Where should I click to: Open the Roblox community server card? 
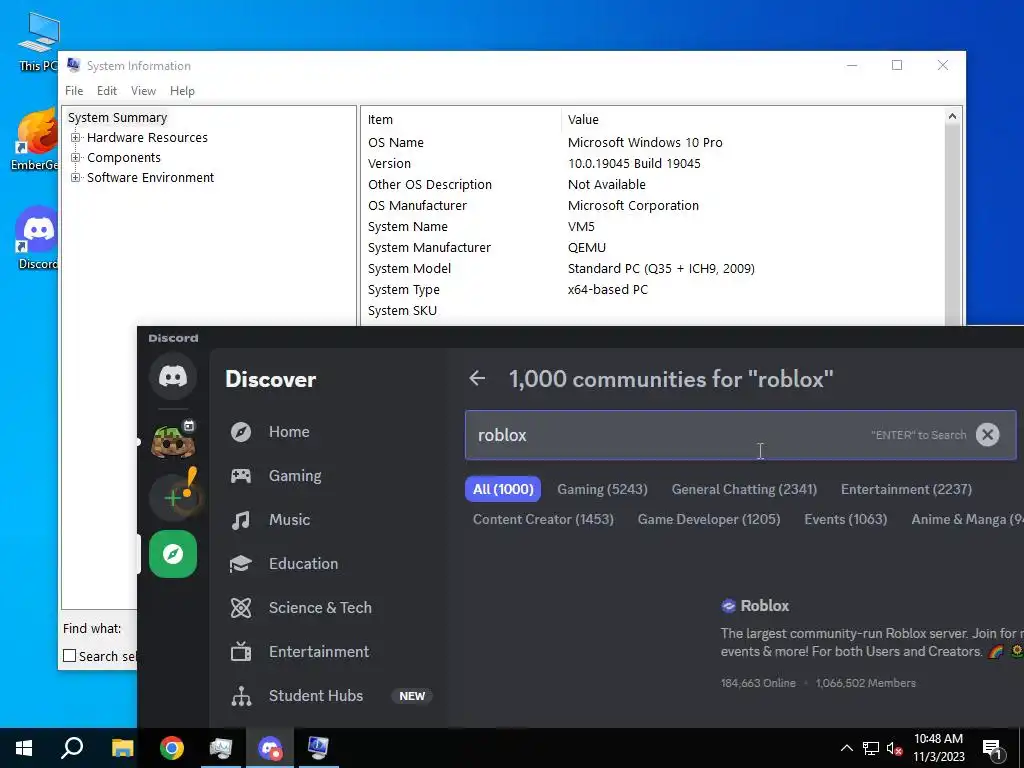point(872,643)
